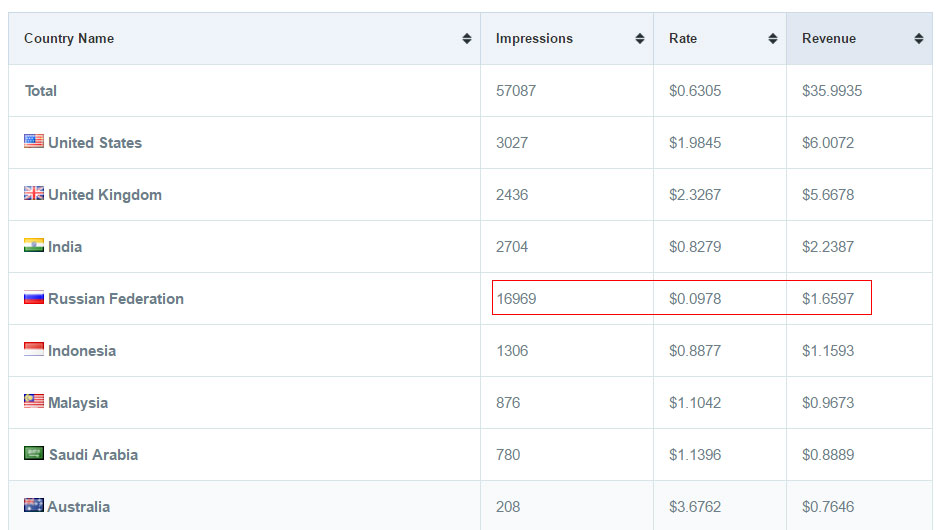Screen dimensions: 942x530
Task: Click Australia's rate value $3.6762
Action: point(695,507)
